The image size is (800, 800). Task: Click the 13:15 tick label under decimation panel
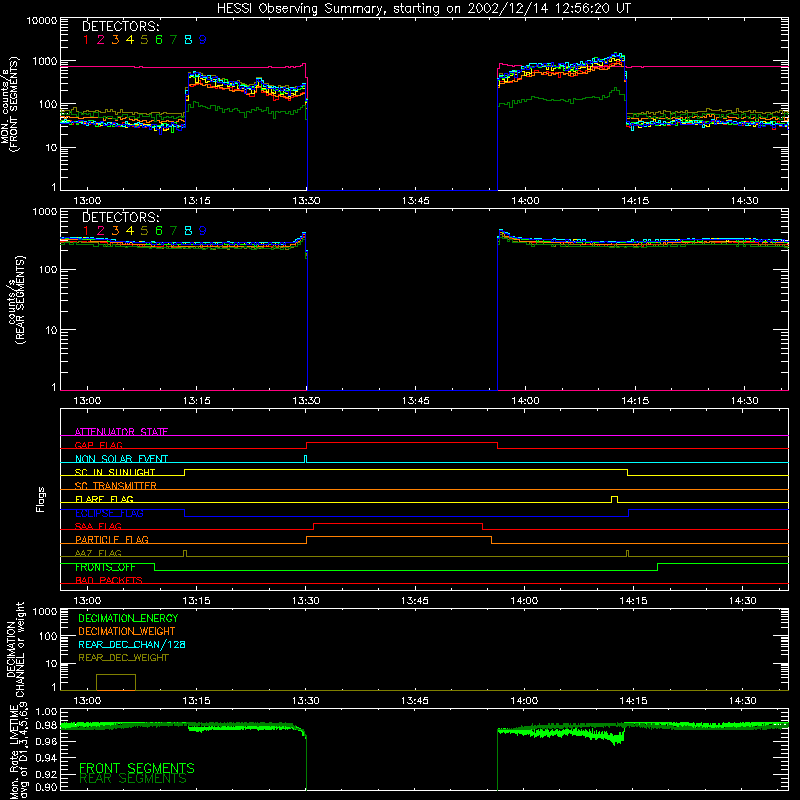pos(196,701)
